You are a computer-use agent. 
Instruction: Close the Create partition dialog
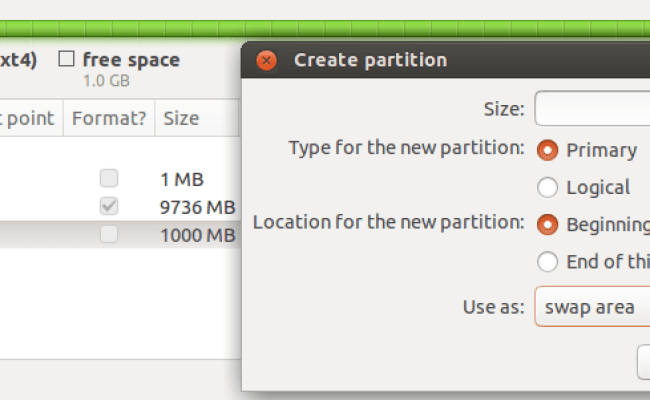267,61
